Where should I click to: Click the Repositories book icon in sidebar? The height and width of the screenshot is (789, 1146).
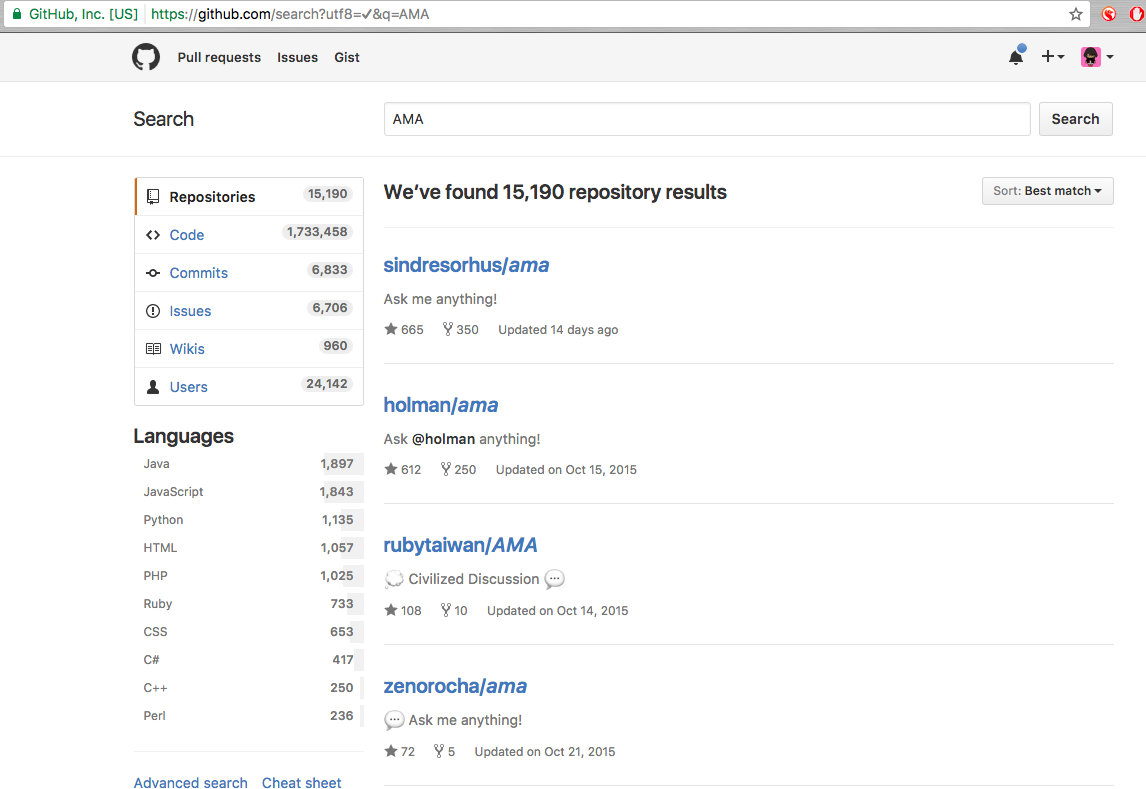pos(153,197)
